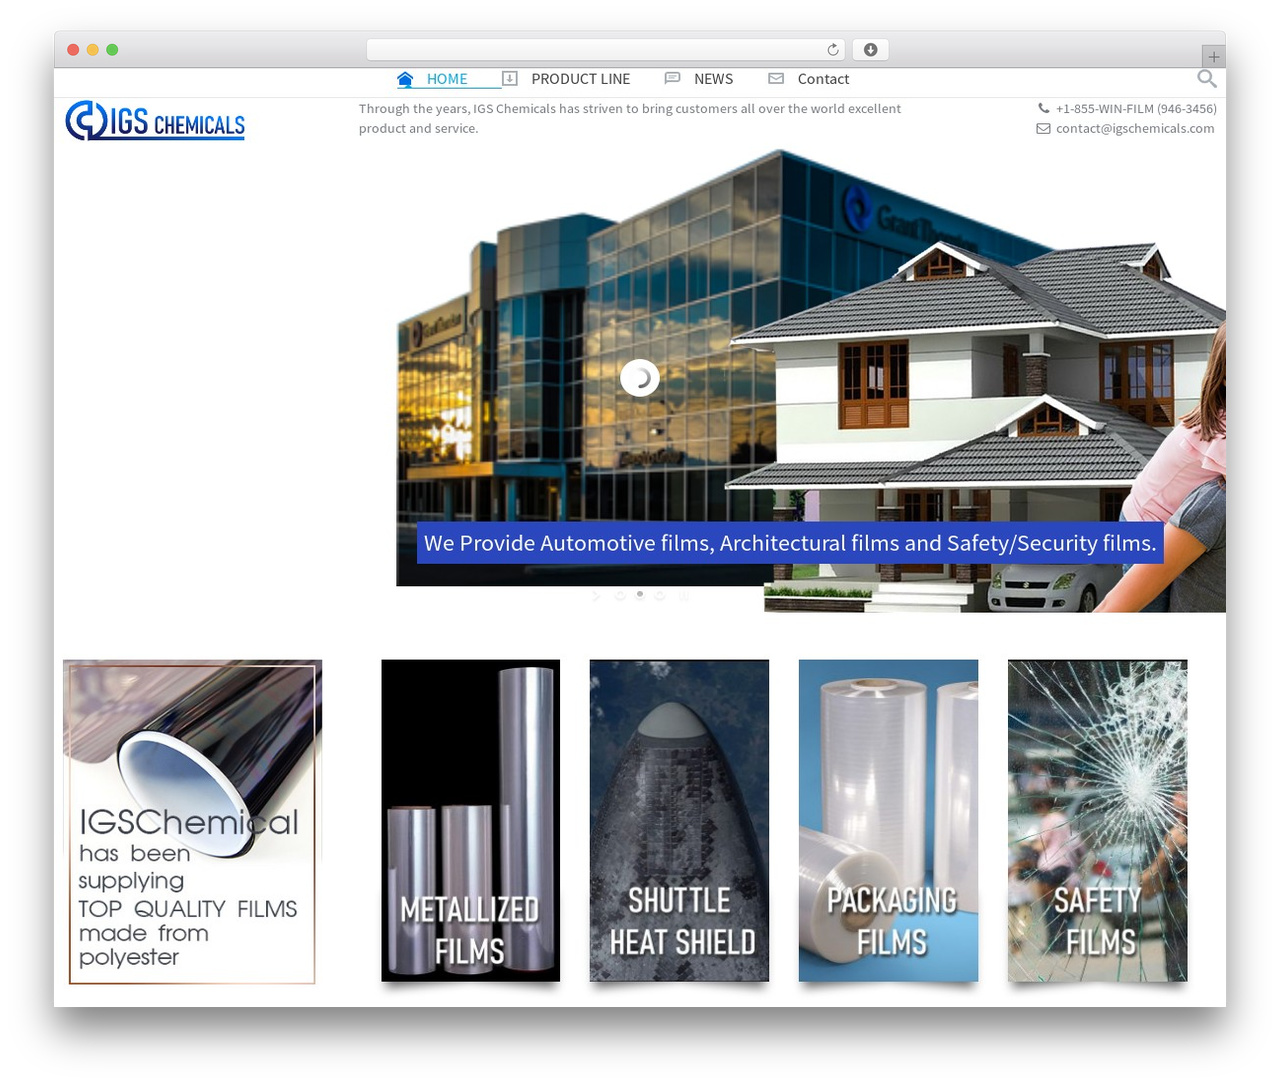1280x1084 pixels.
Task: Click the loading spinner on the slideshow
Action: pyautogui.click(x=640, y=378)
